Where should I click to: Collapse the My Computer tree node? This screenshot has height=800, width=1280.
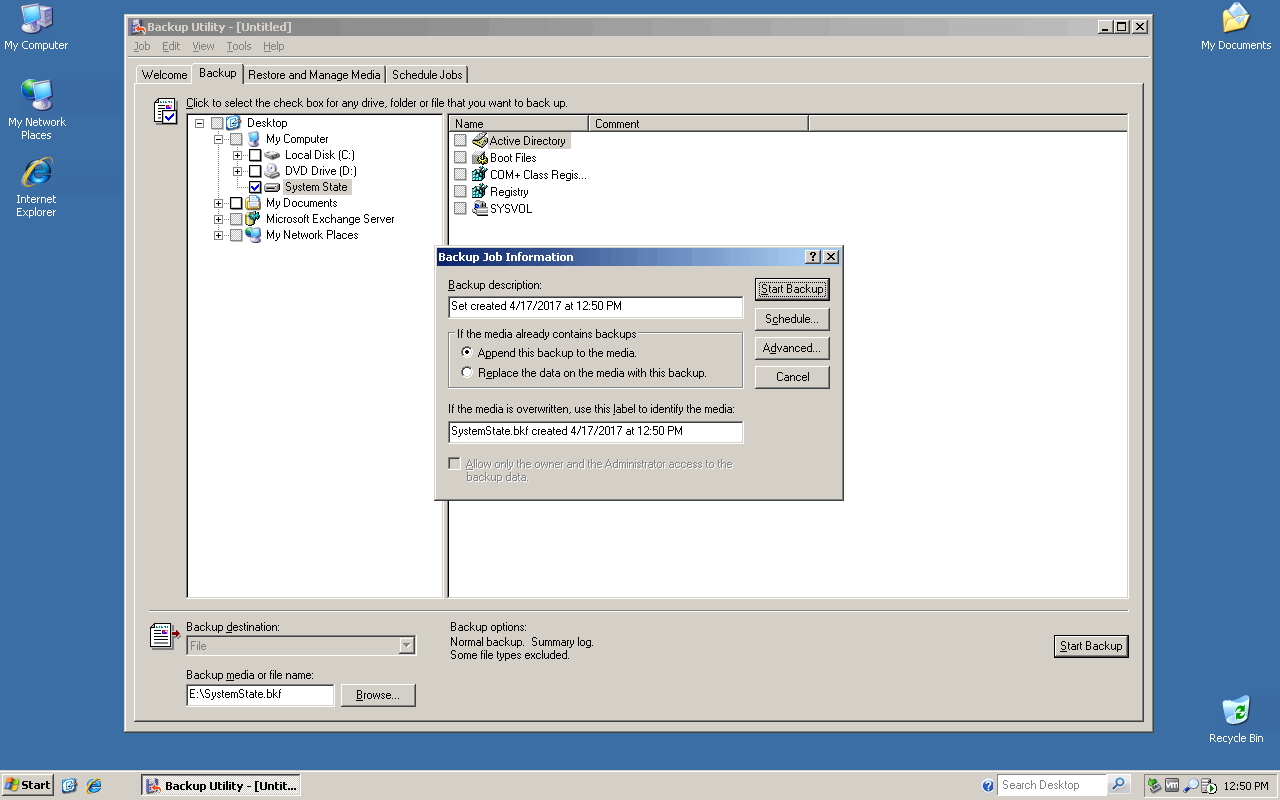tap(219, 139)
